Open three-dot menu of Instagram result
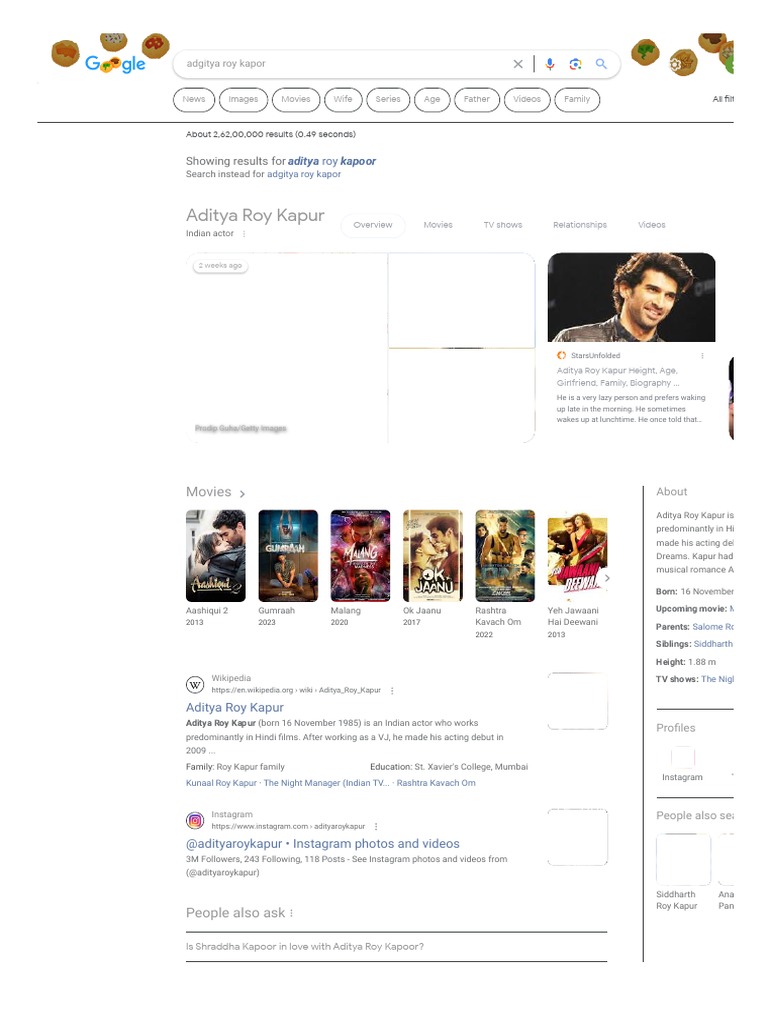The image size is (768, 1024). [376, 826]
